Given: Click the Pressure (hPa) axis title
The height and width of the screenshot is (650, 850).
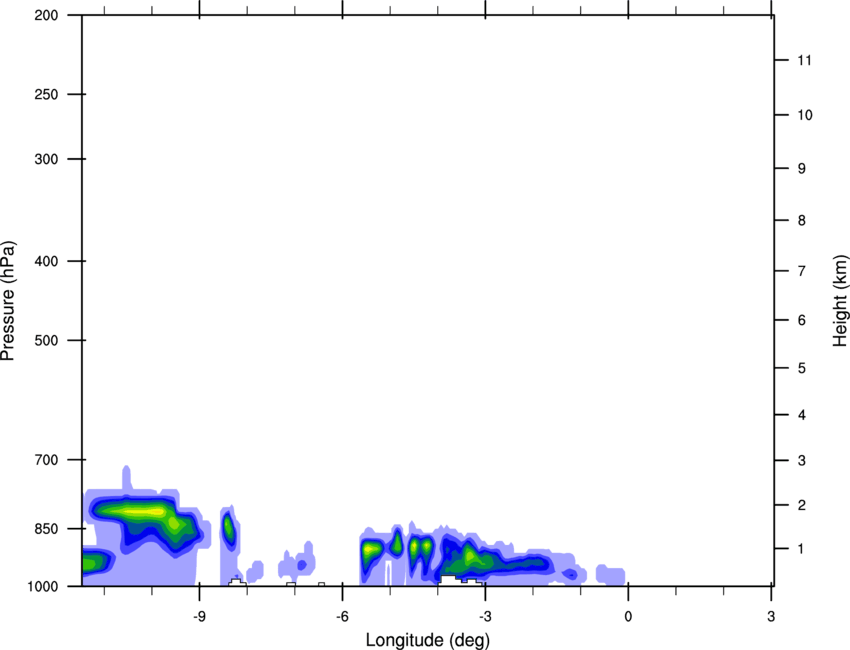Looking at the screenshot, I should [x=8, y=301].
